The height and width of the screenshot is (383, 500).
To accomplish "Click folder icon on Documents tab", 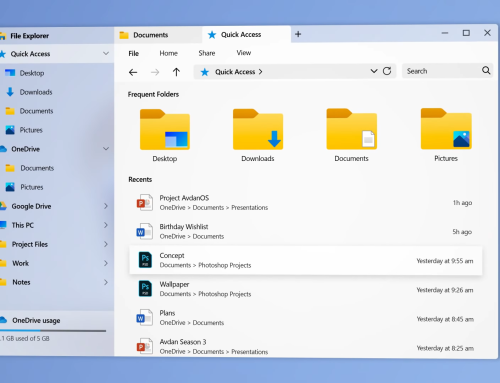I will coord(124,35).
